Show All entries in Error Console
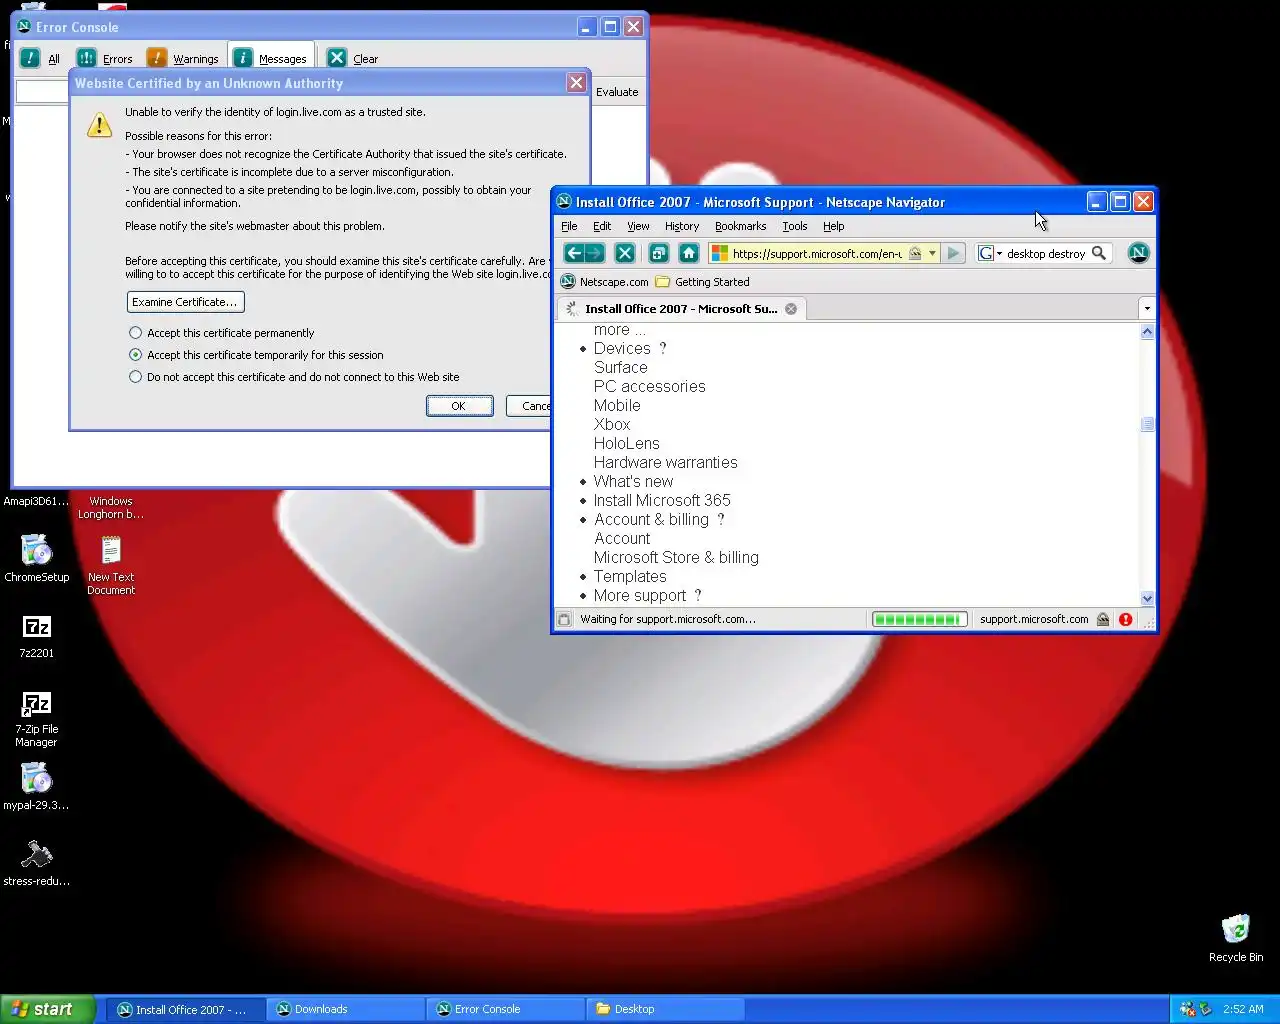Screen dimensions: 1280x1024 (x=41, y=58)
